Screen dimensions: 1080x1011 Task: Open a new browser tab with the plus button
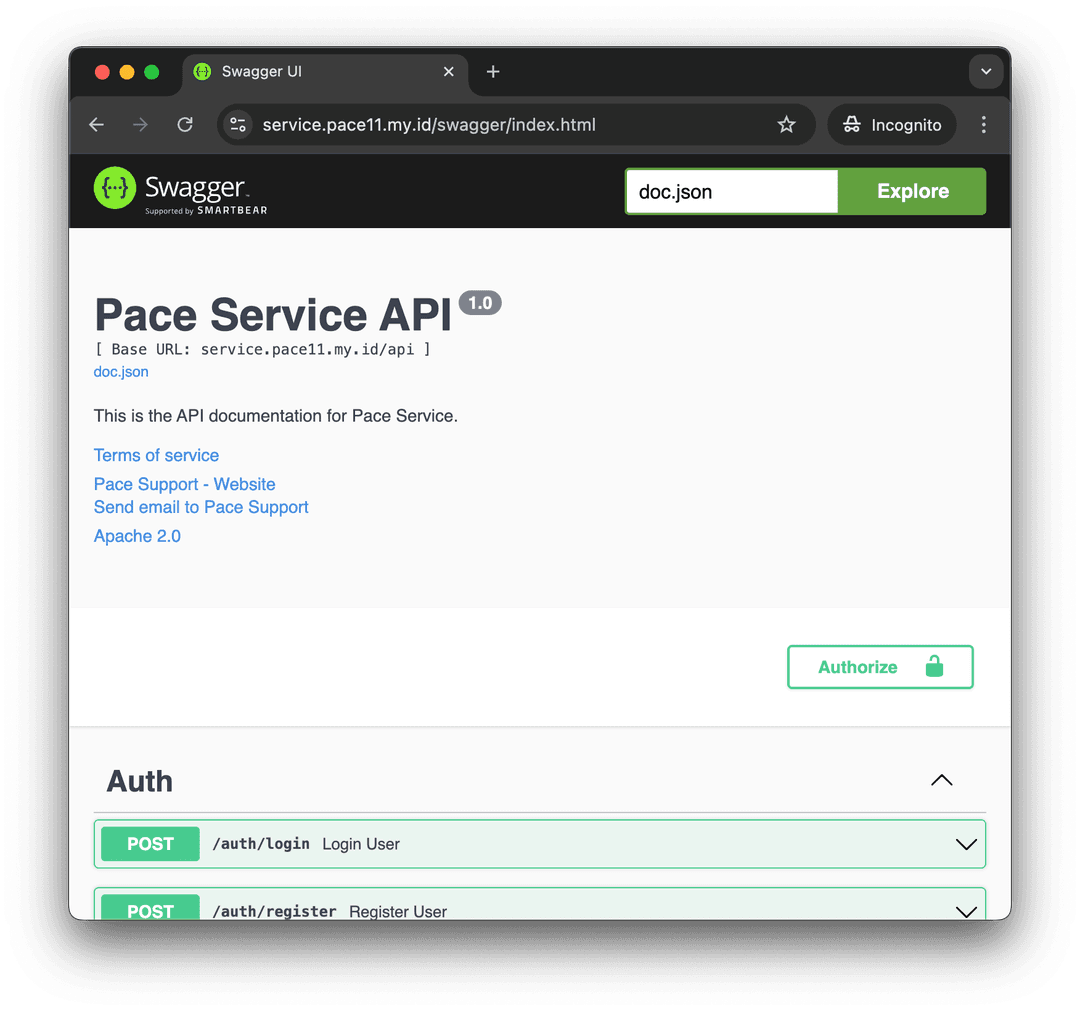492,71
